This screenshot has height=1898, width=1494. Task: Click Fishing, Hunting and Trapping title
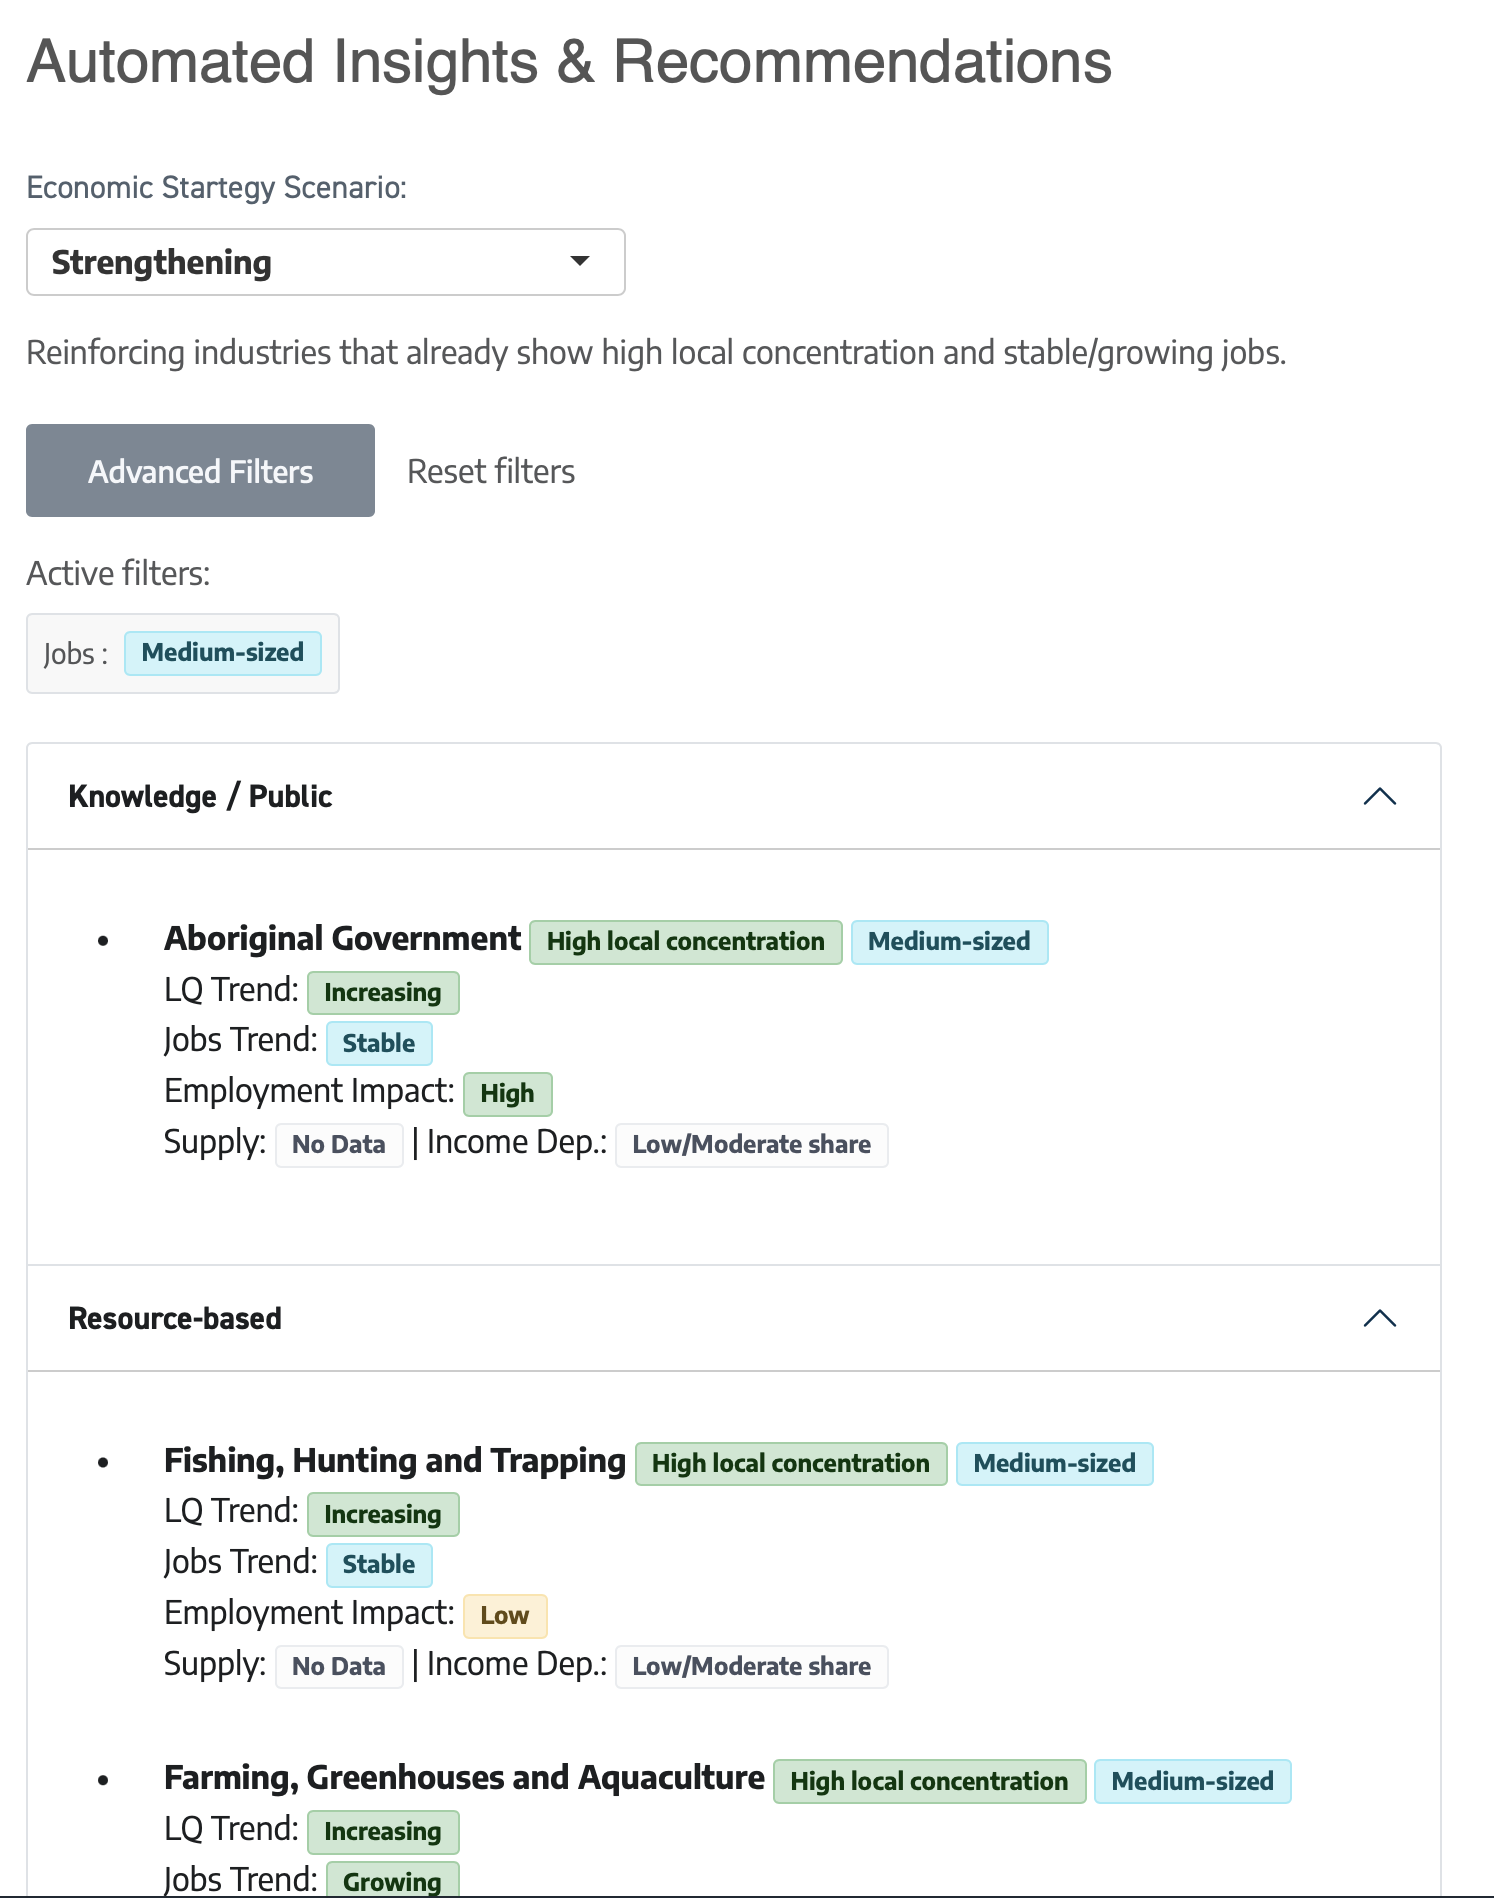(395, 1461)
